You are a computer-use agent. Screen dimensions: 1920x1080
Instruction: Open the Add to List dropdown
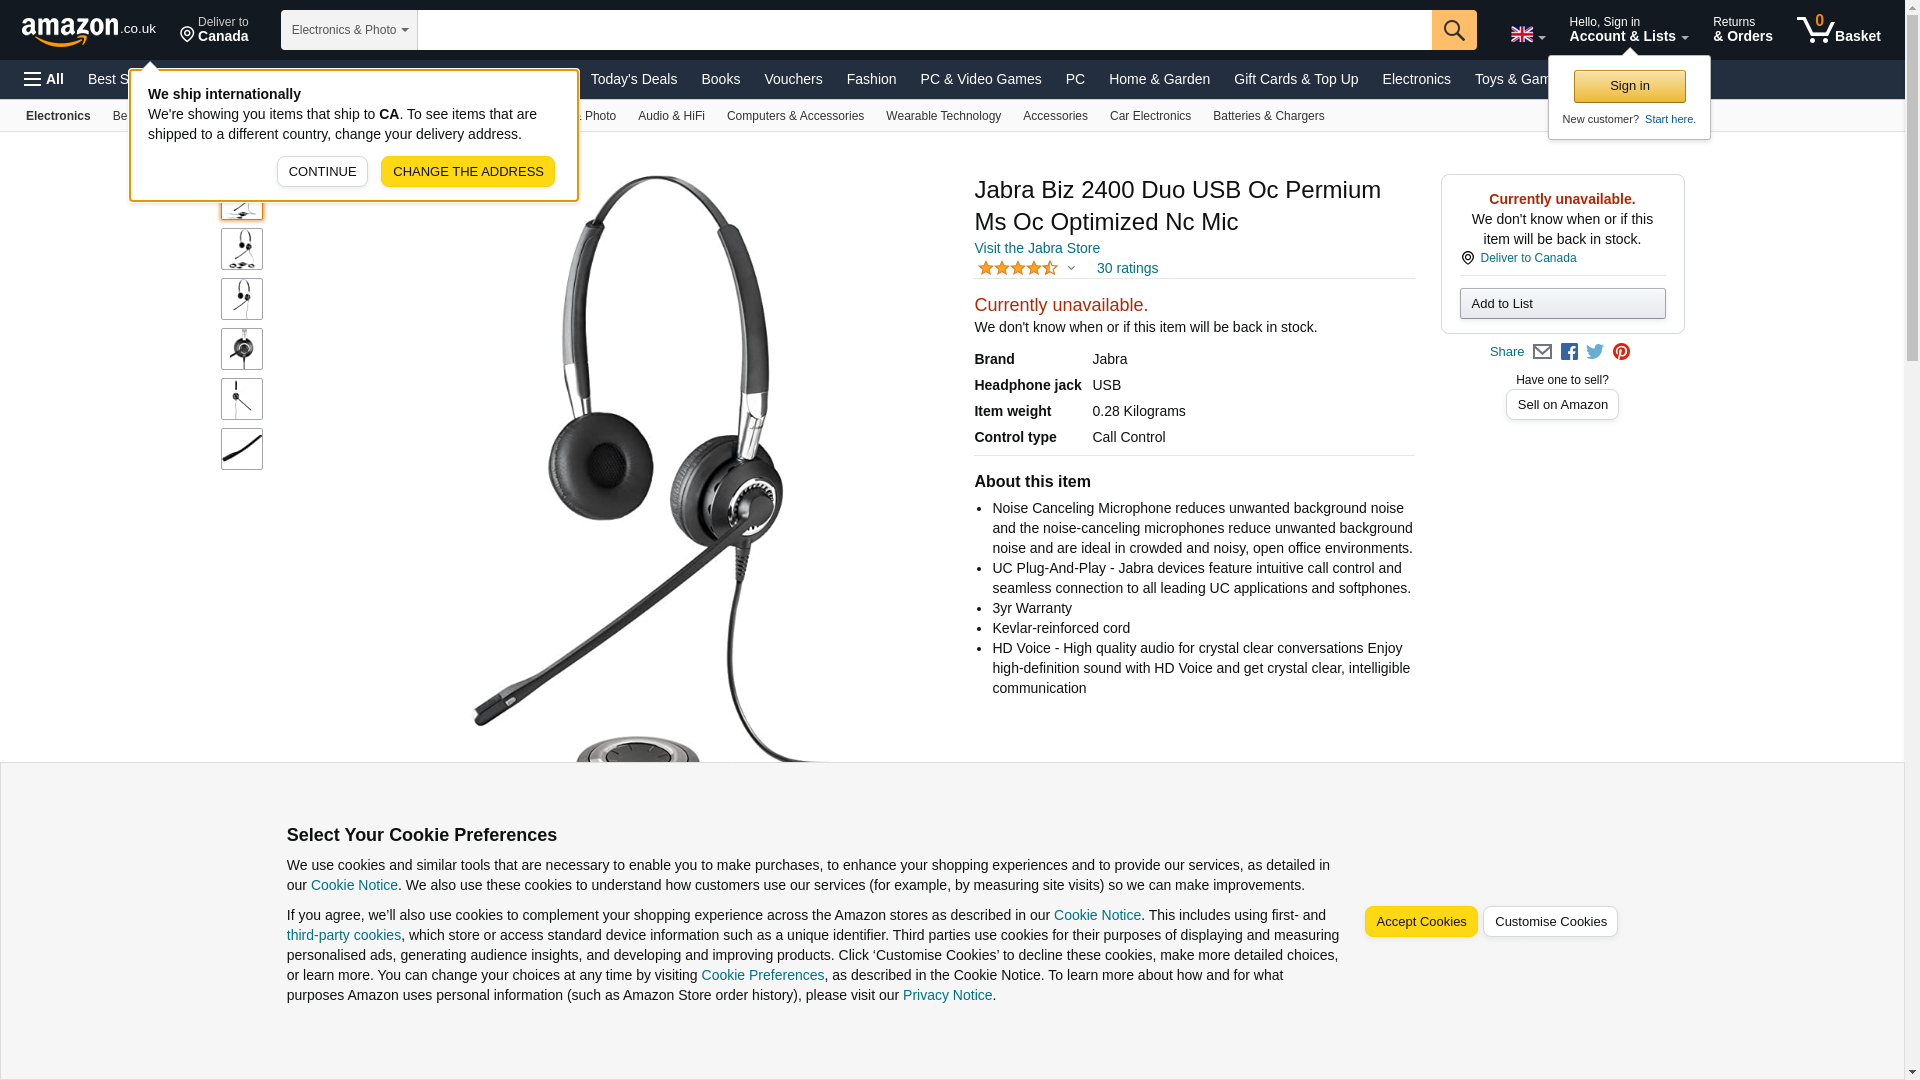tap(1562, 304)
